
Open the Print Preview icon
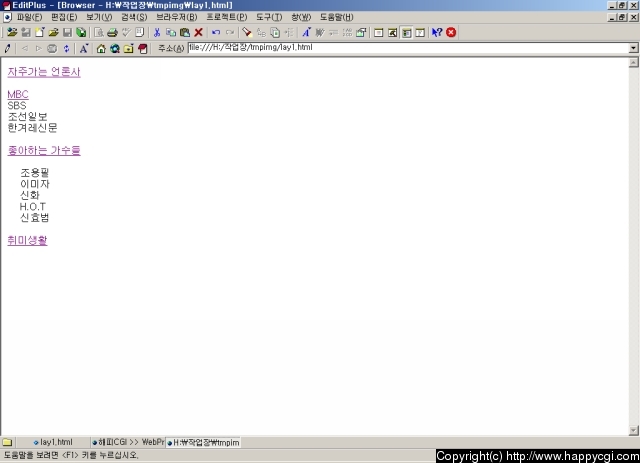tap(99, 32)
